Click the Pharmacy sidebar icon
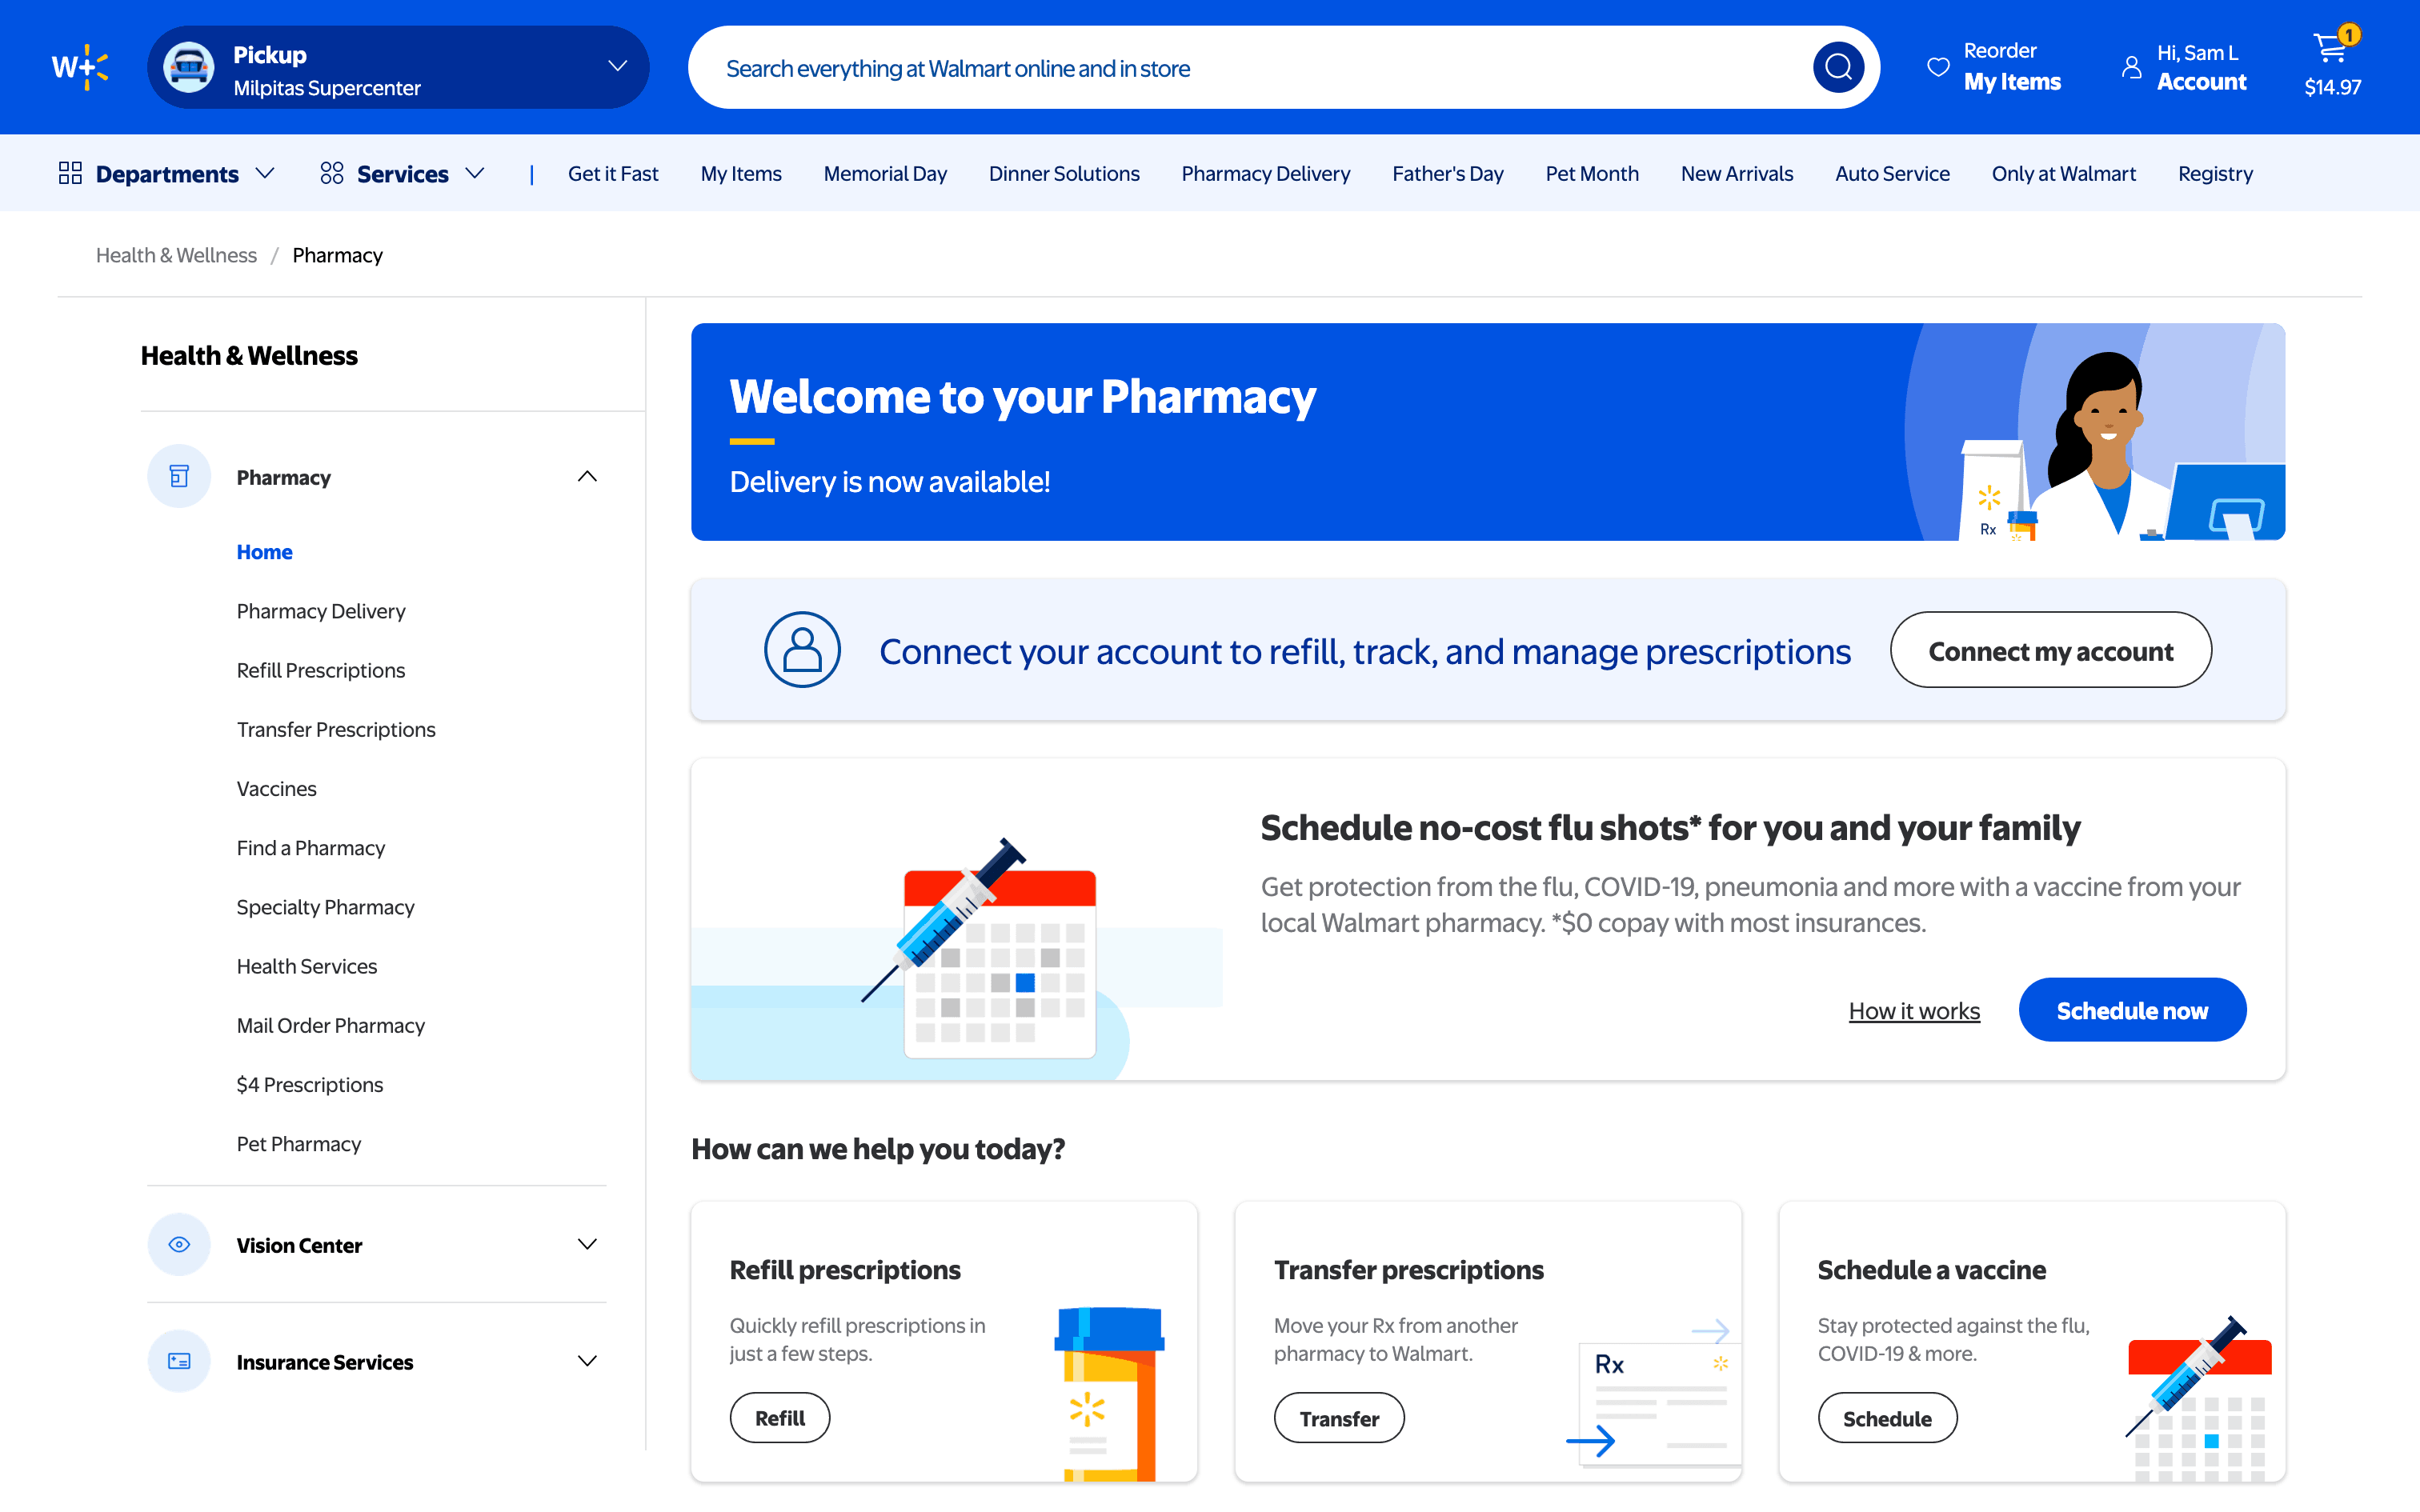The image size is (2420, 1512). pos(179,476)
